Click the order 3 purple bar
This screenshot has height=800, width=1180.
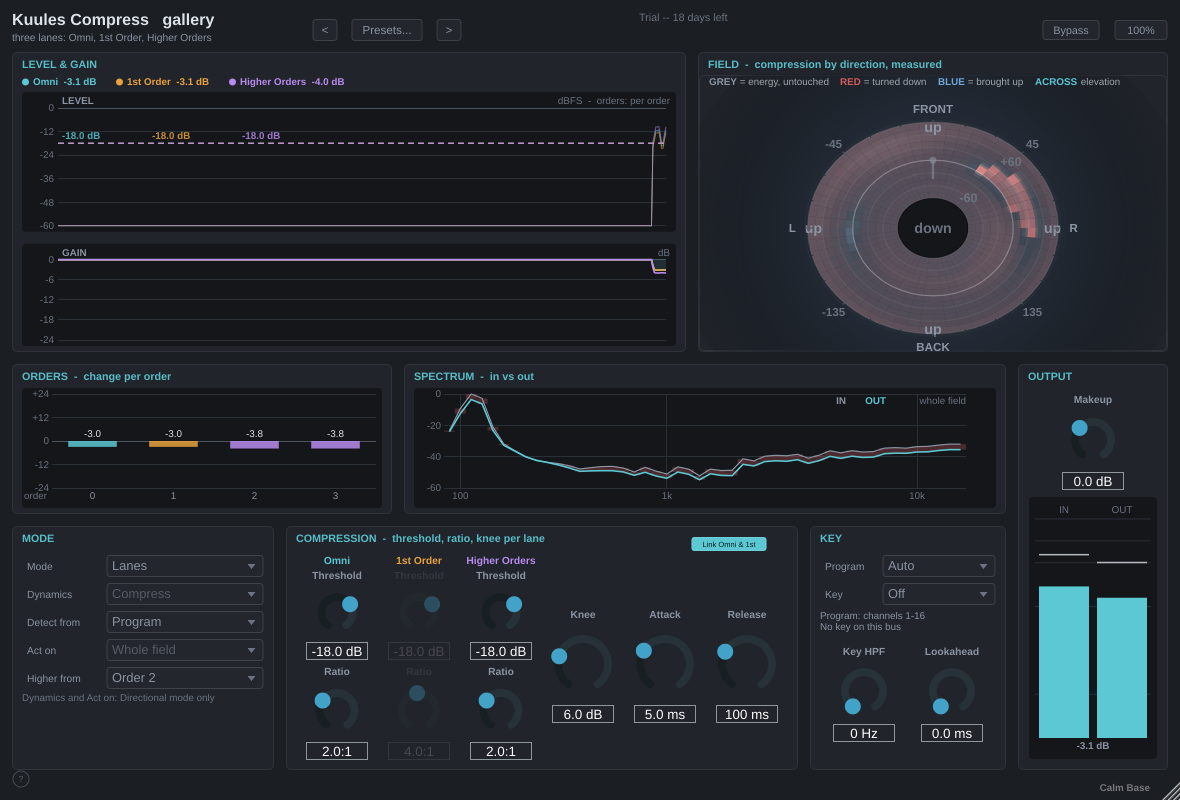pos(336,445)
